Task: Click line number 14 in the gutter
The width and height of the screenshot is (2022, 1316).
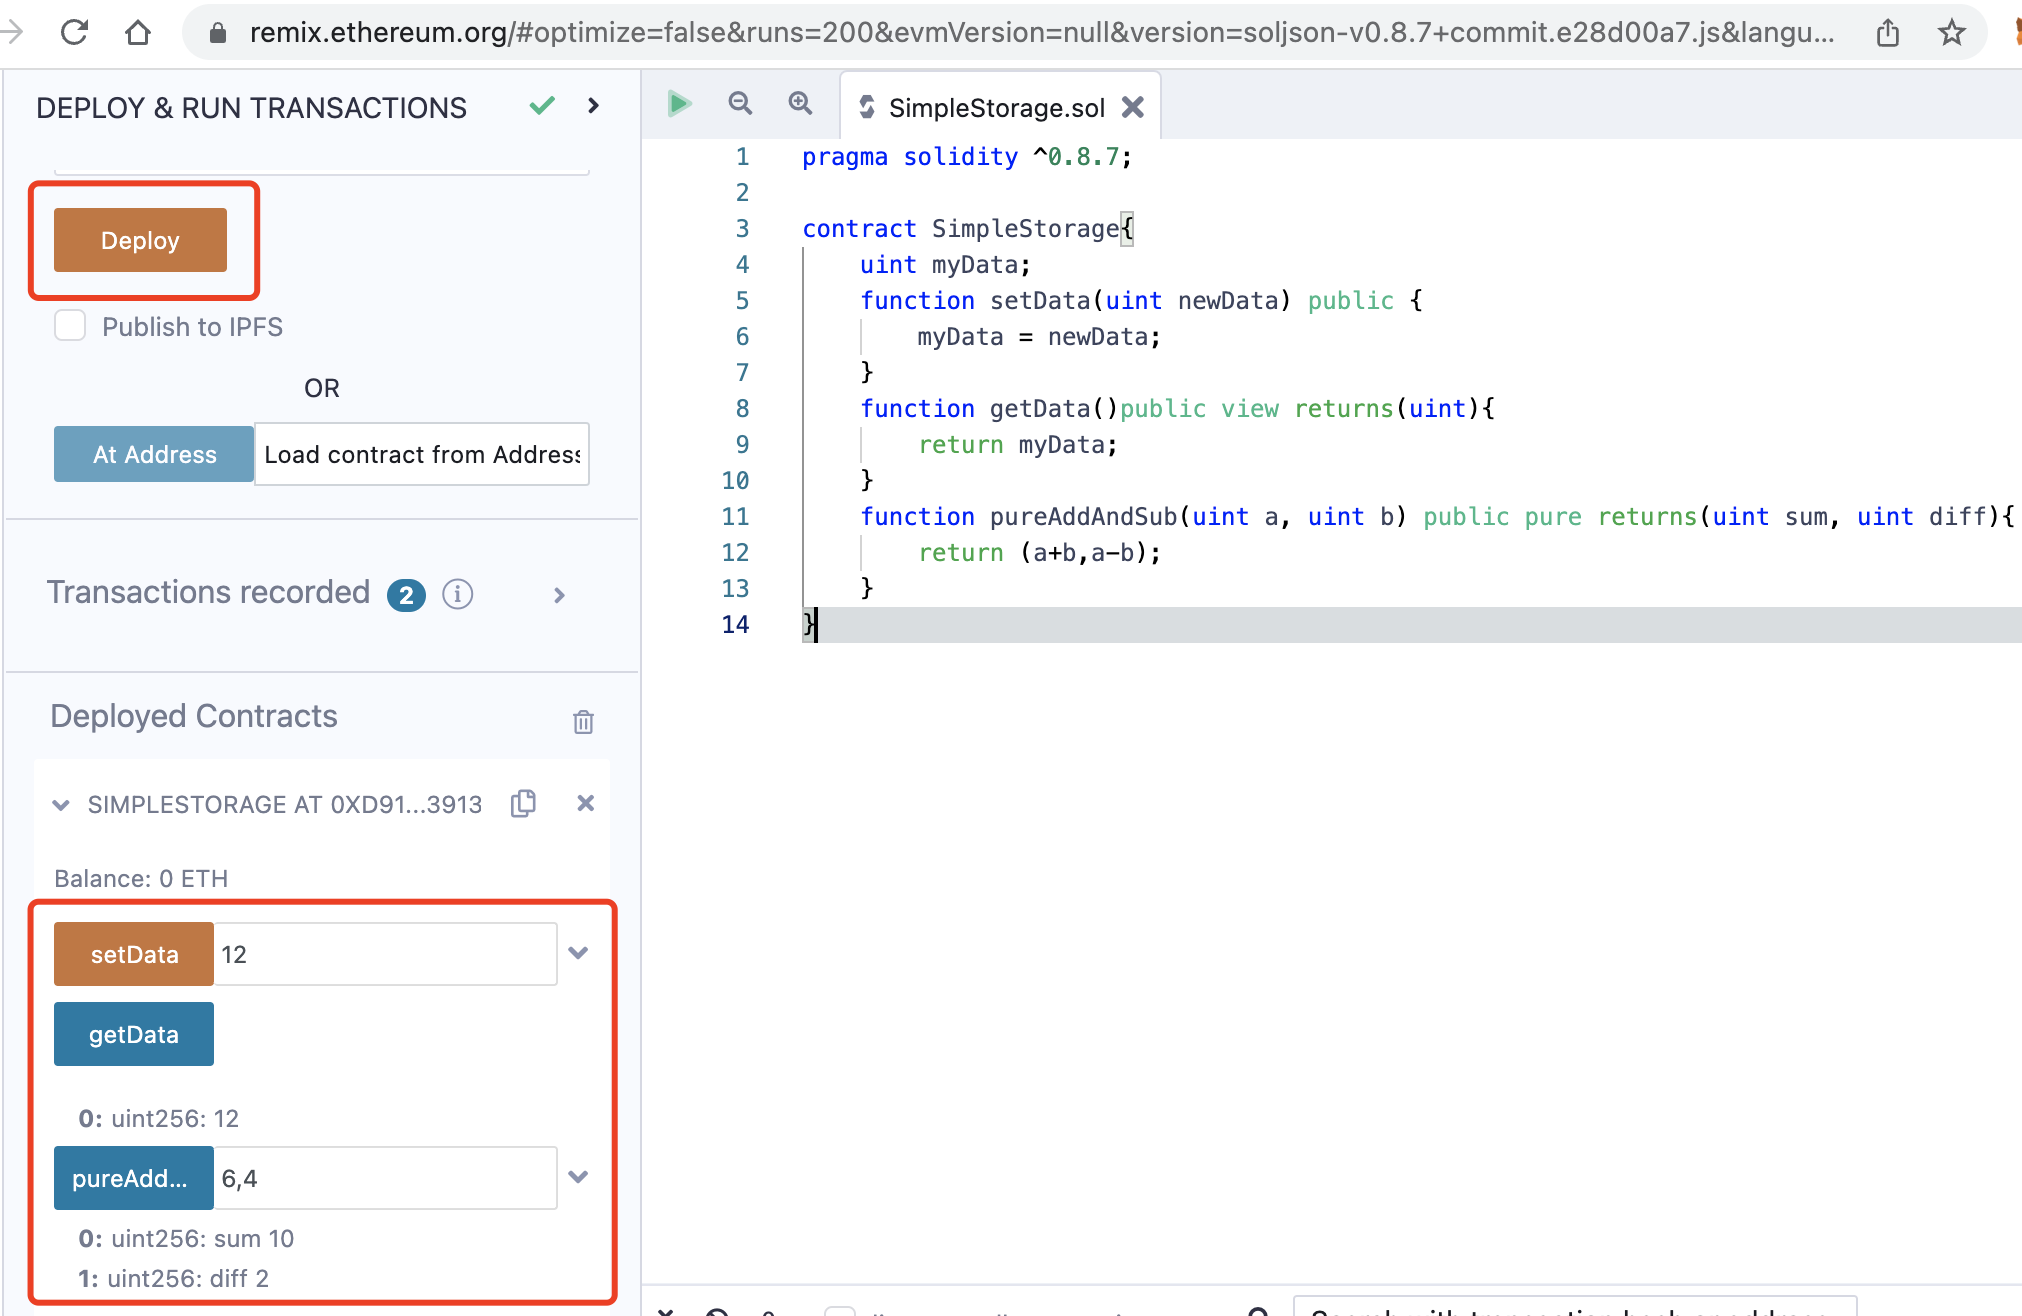Action: coord(735,625)
